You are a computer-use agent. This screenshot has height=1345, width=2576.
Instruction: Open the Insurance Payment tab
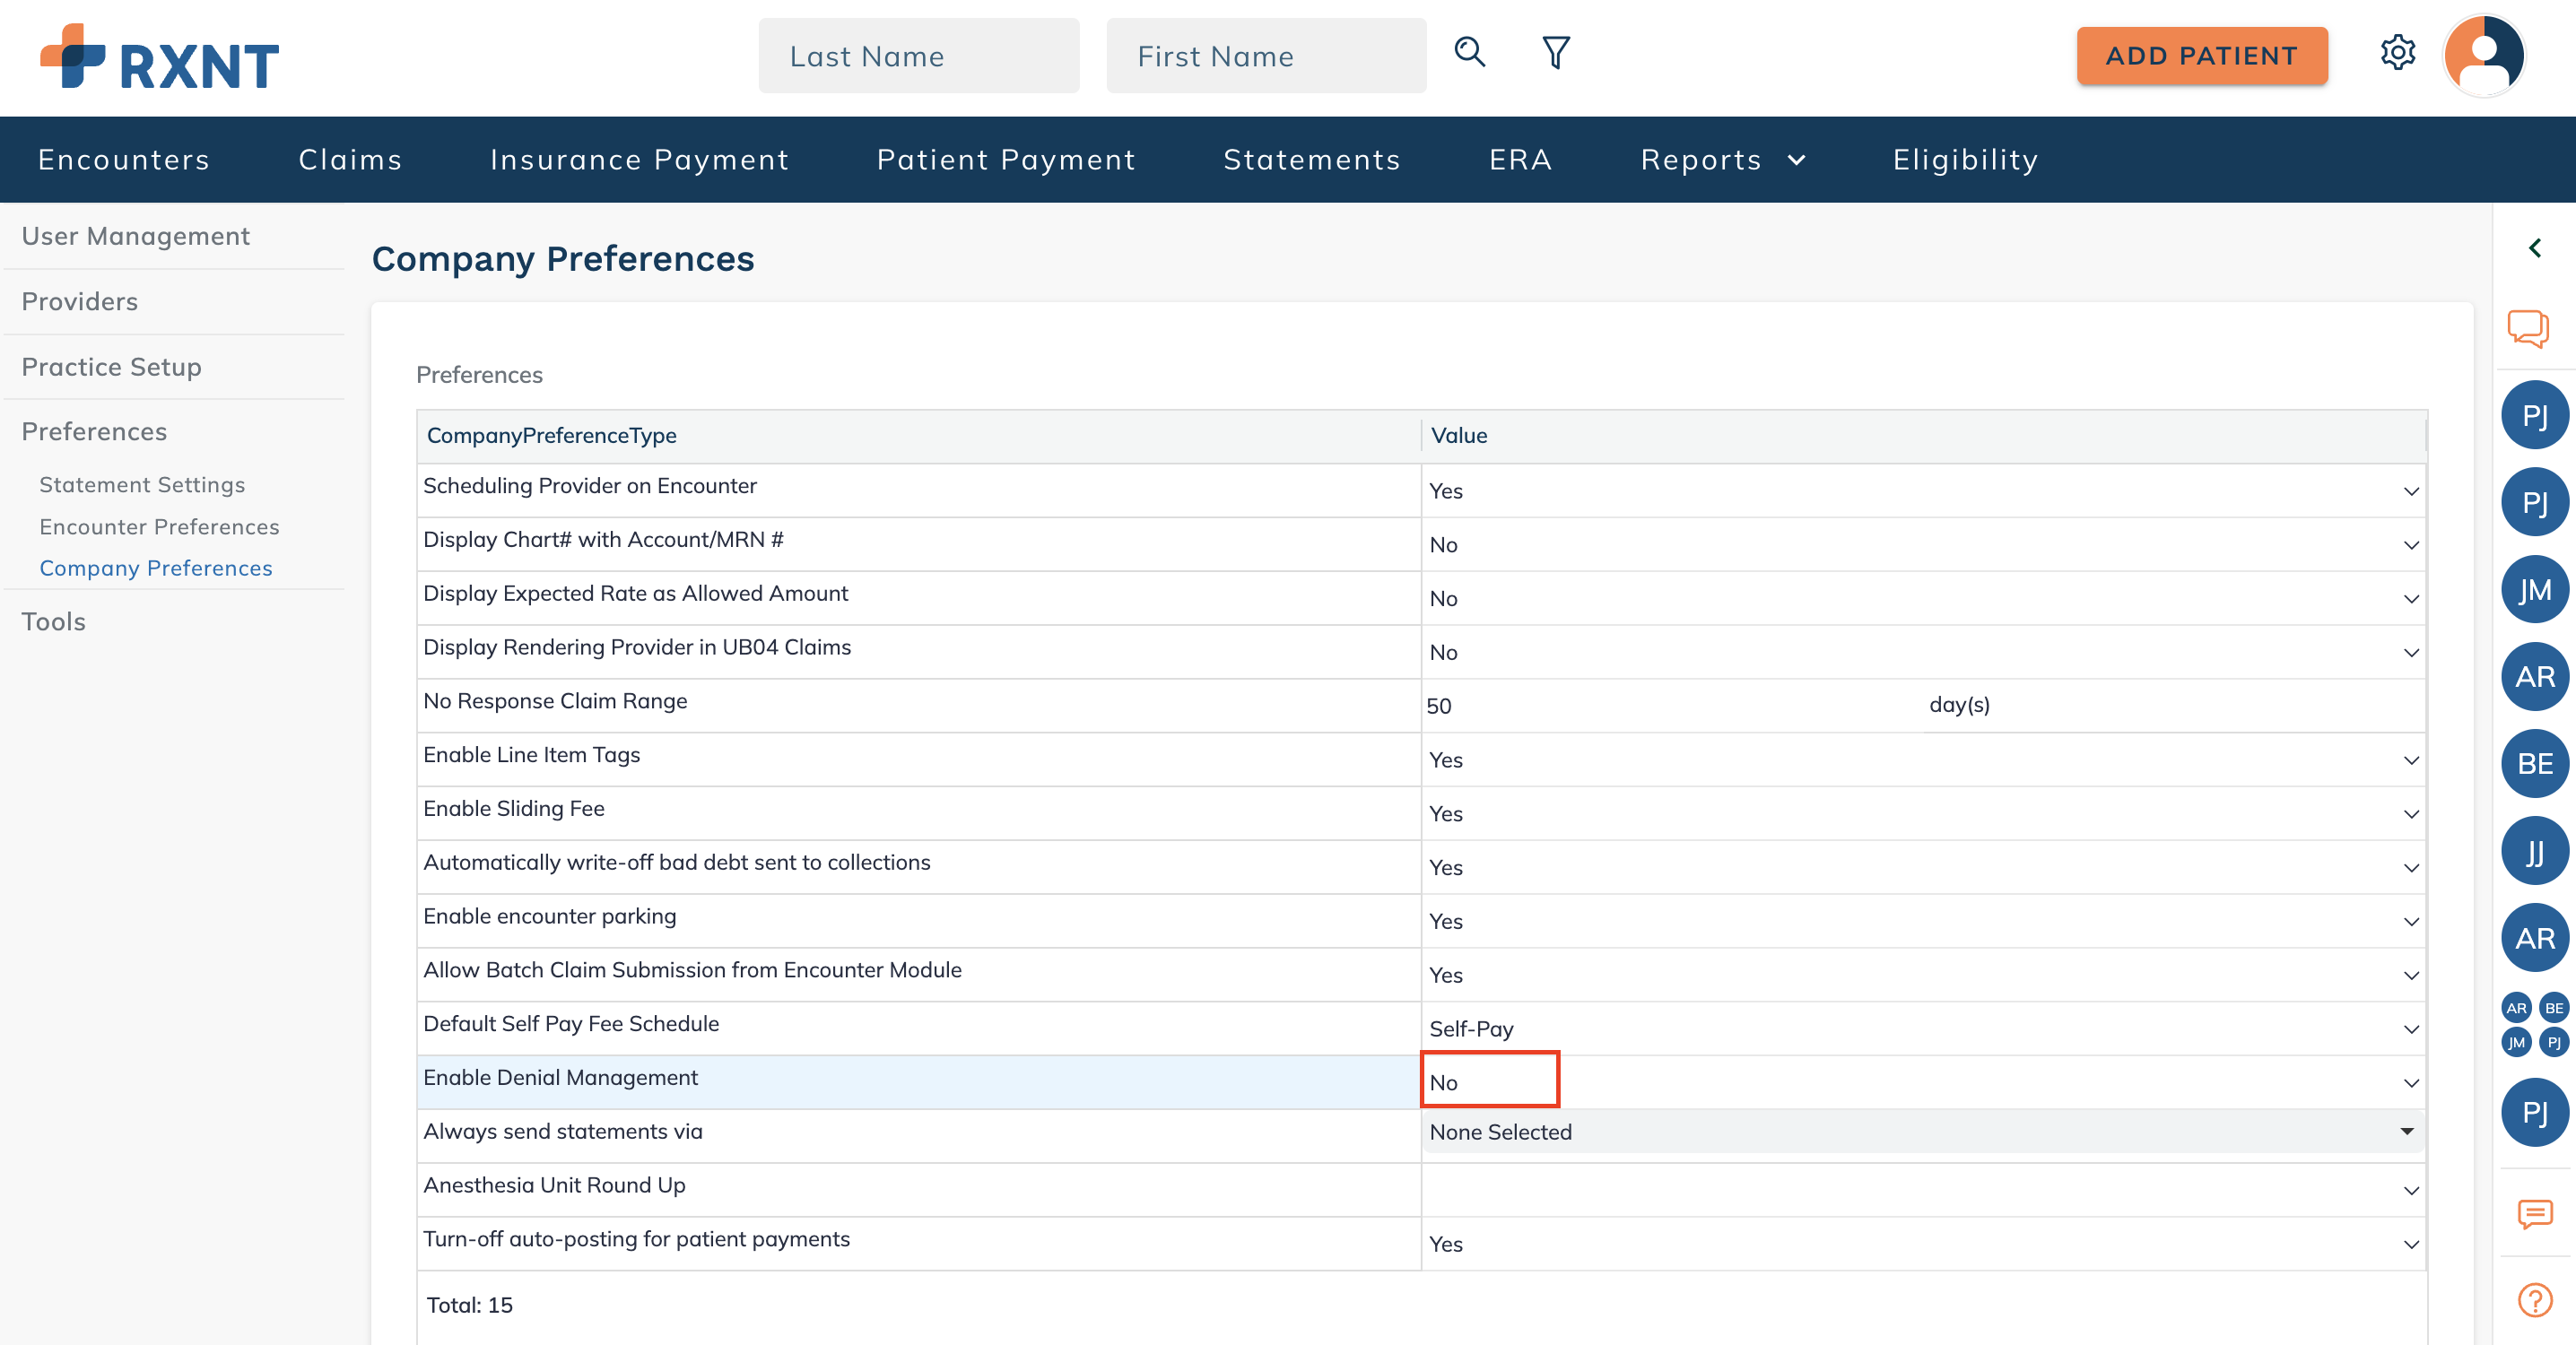pos(639,160)
